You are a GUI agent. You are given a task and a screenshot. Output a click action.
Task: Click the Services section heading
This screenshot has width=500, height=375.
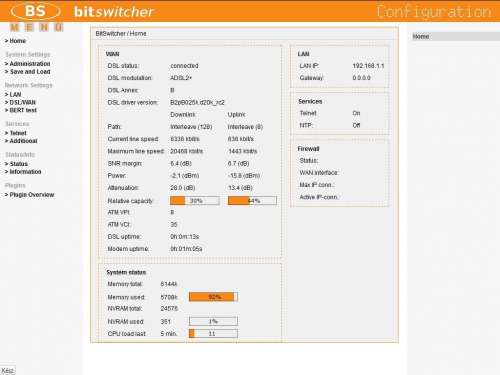[310, 101]
